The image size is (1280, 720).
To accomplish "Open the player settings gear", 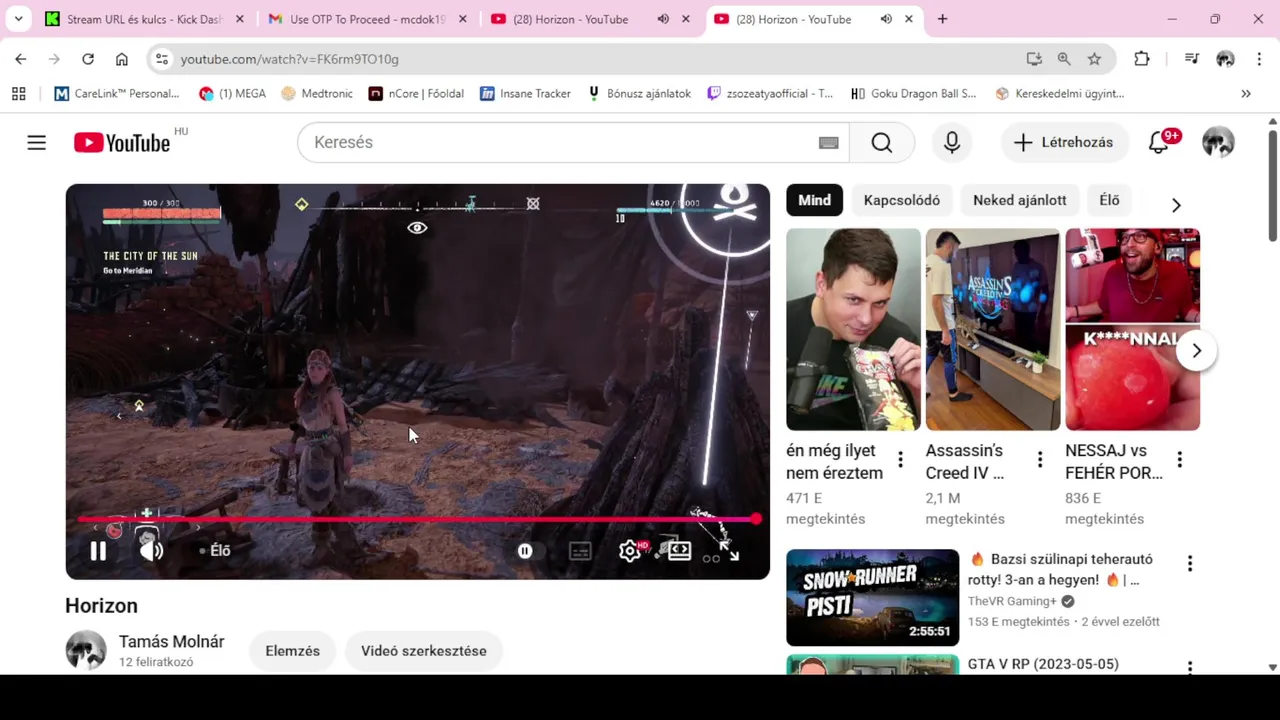I will click(630, 551).
